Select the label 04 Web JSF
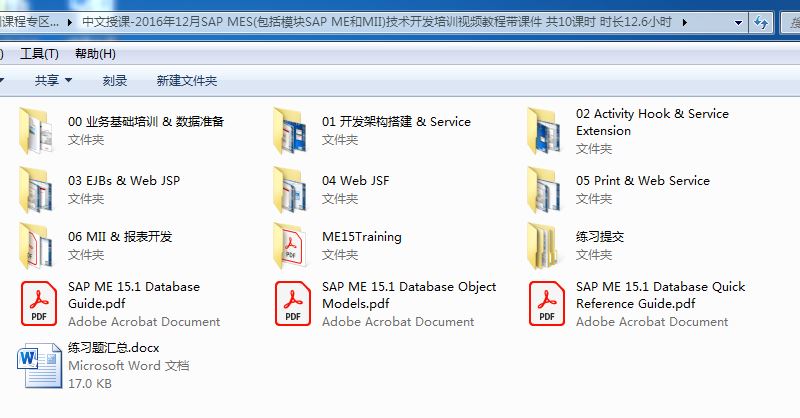 [x=356, y=181]
